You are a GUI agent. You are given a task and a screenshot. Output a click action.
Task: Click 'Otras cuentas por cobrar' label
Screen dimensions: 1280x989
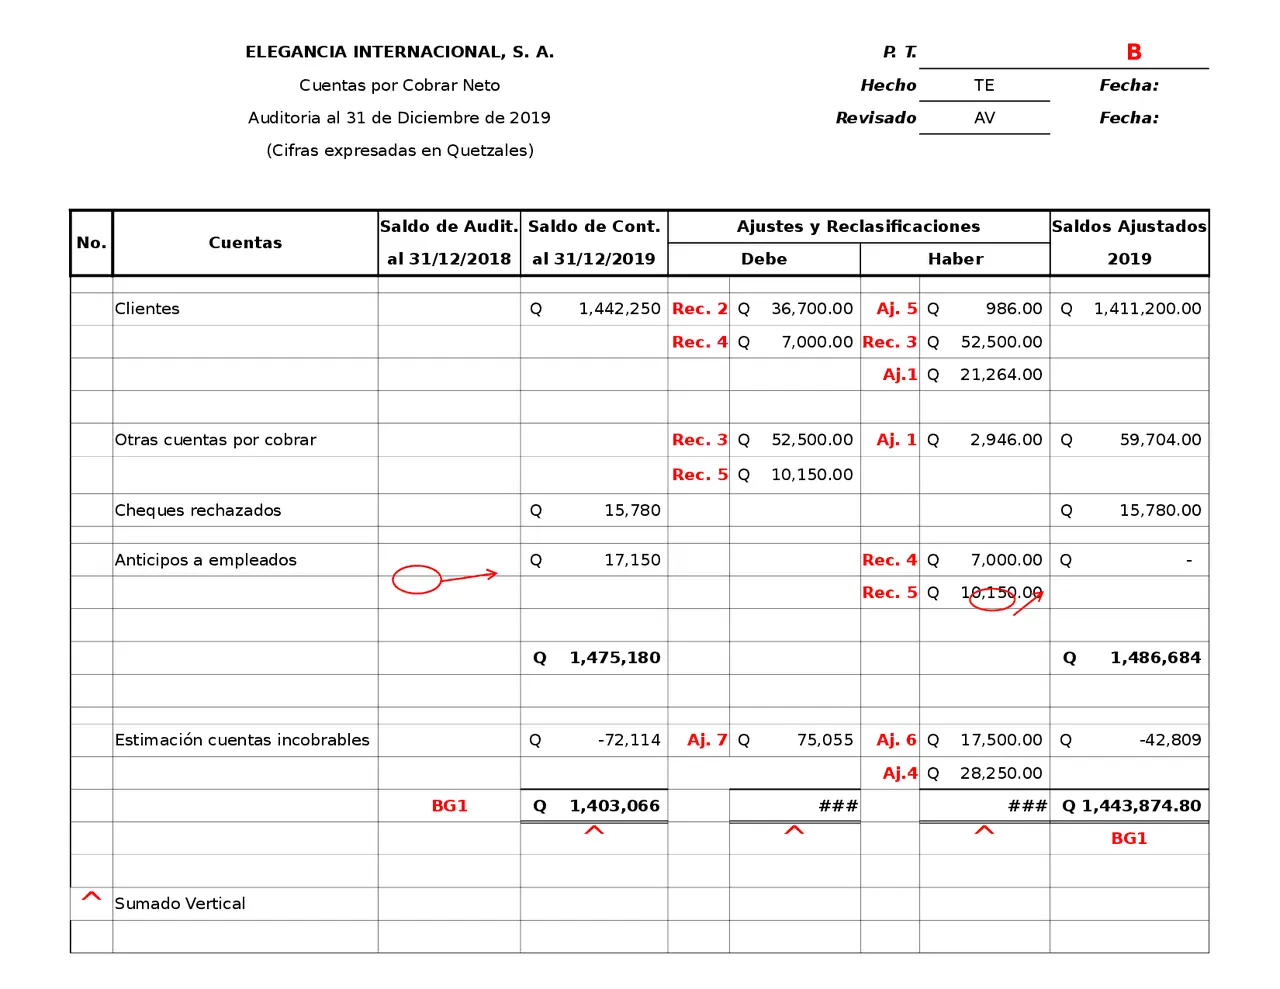tap(215, 440)
